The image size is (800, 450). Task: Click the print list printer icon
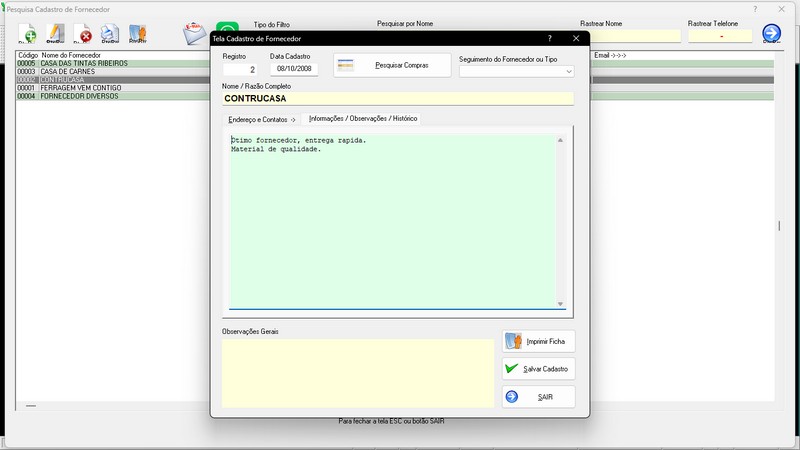[x=110, y=34]
